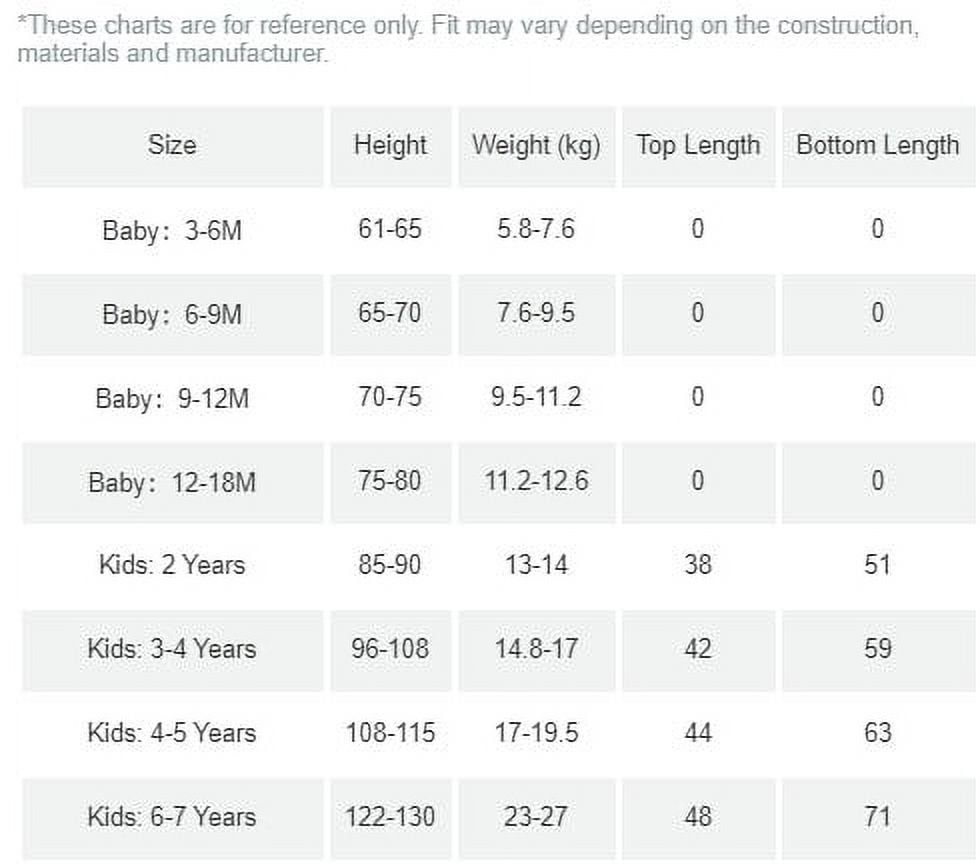Click the Height column header

(391, 146)
